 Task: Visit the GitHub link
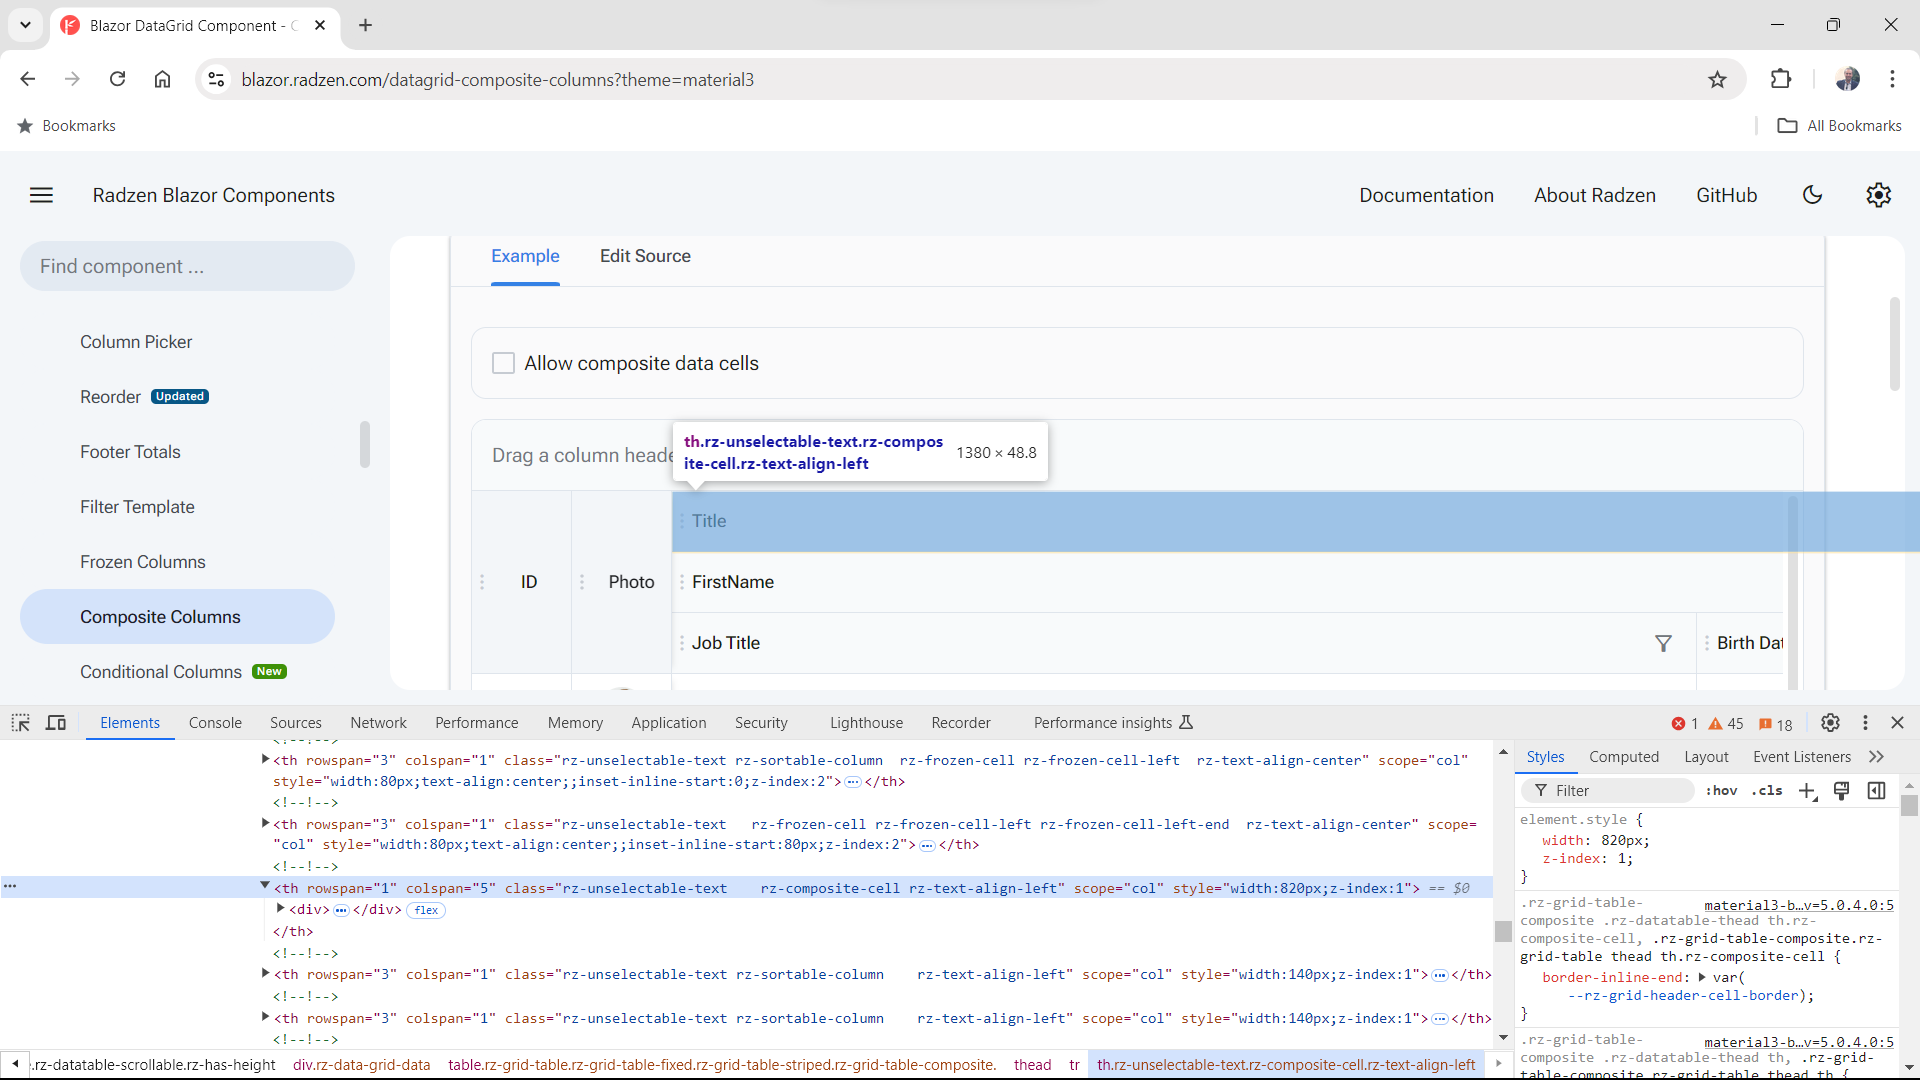tap(1727, 195)
